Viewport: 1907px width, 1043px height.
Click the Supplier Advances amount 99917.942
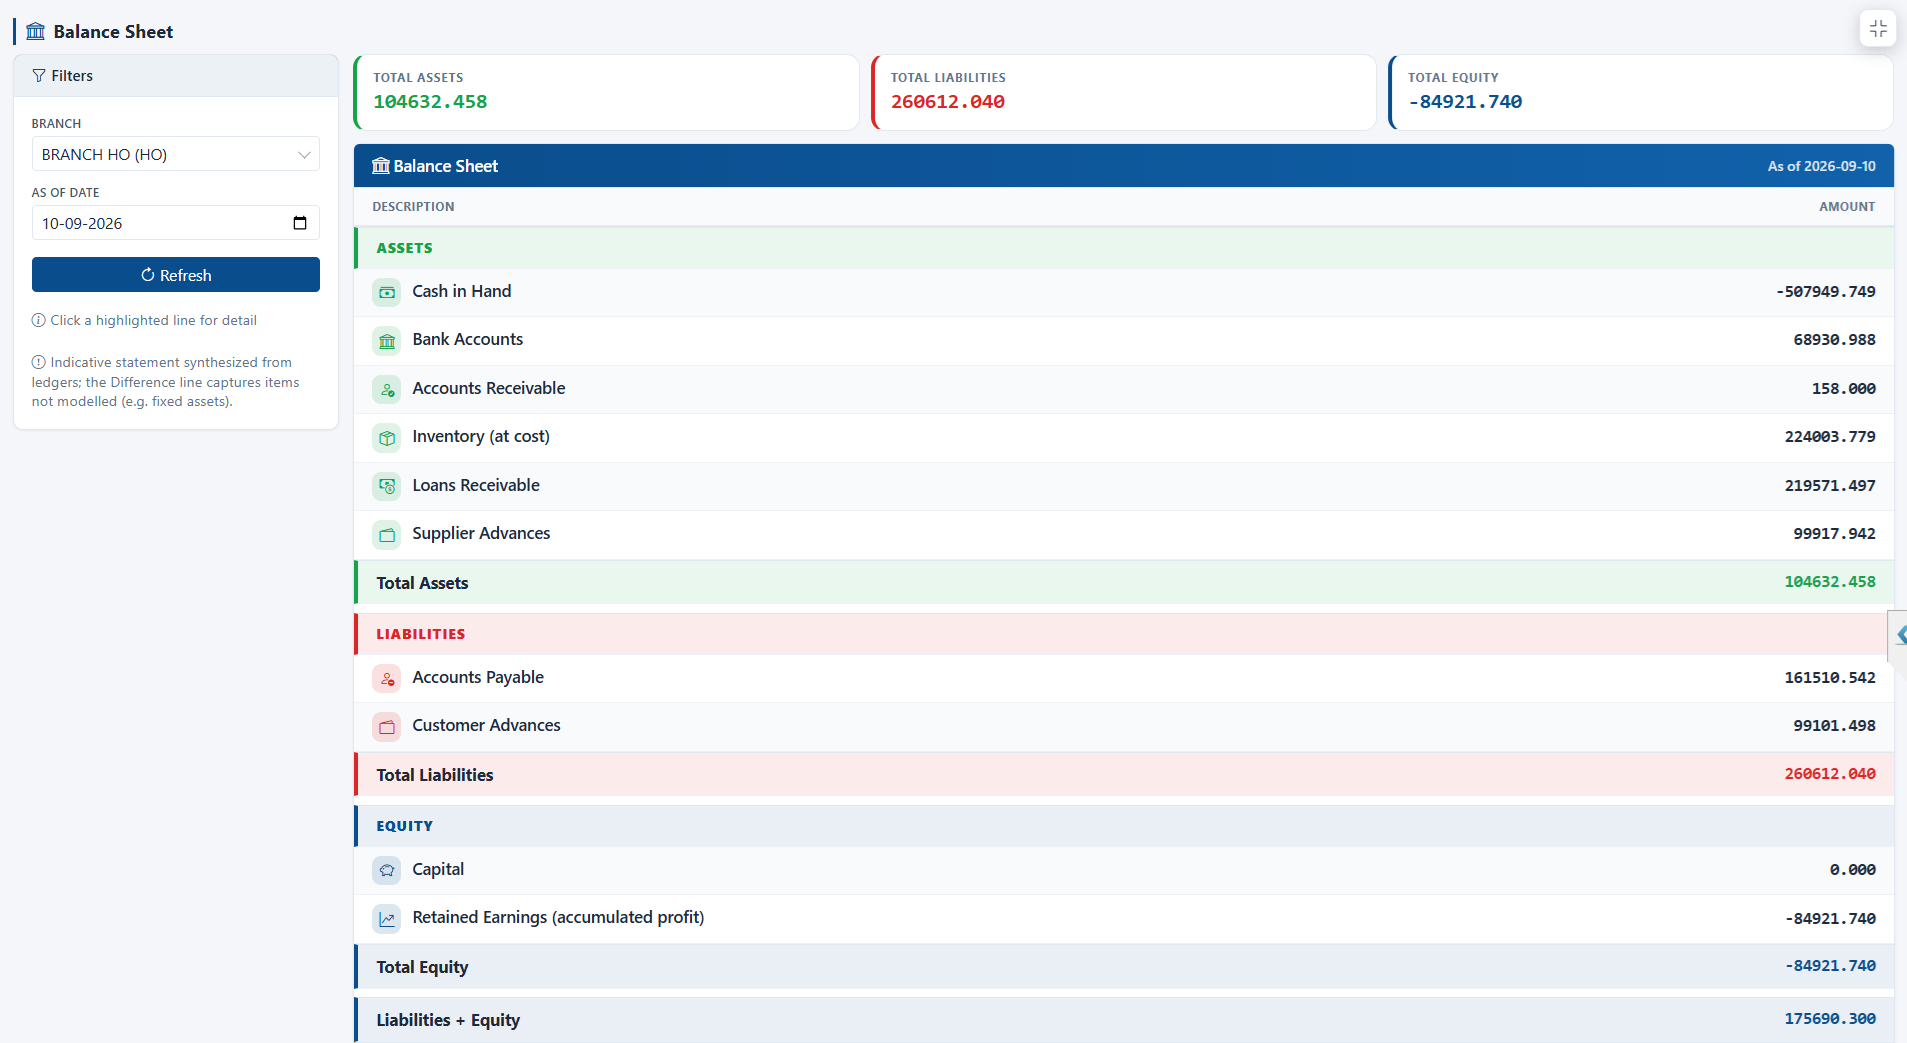click(1834, 534)
